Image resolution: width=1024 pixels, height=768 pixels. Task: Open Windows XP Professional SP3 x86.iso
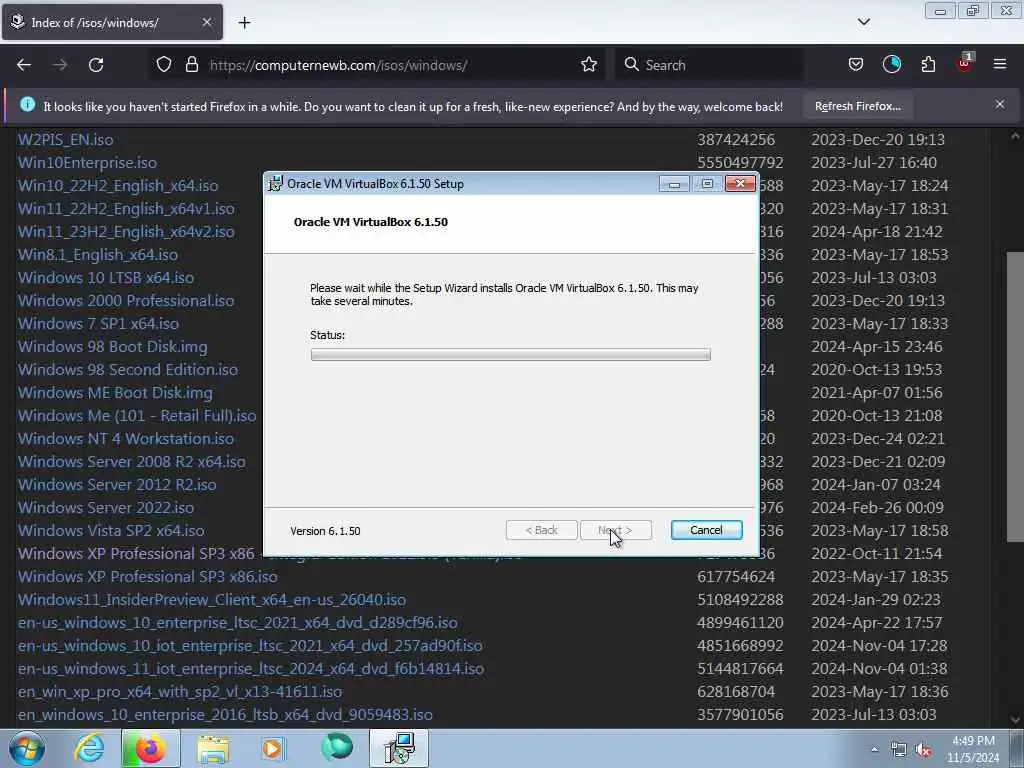[x=148, y=577]
